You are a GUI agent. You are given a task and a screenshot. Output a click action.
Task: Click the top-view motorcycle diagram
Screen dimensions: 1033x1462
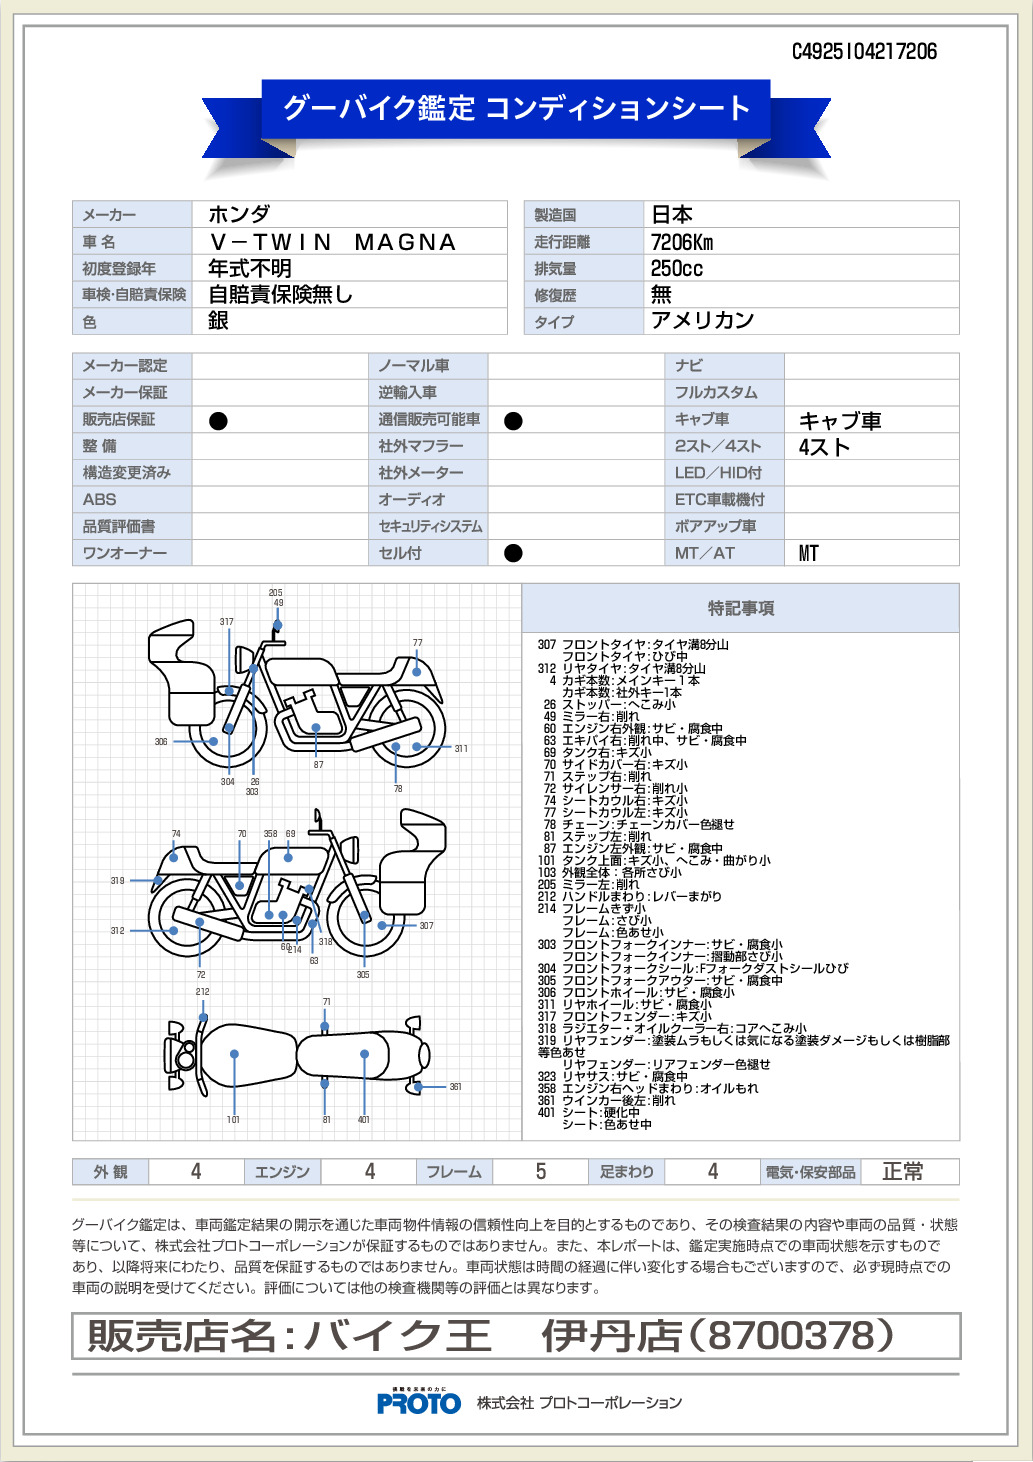click(297, 1054)
